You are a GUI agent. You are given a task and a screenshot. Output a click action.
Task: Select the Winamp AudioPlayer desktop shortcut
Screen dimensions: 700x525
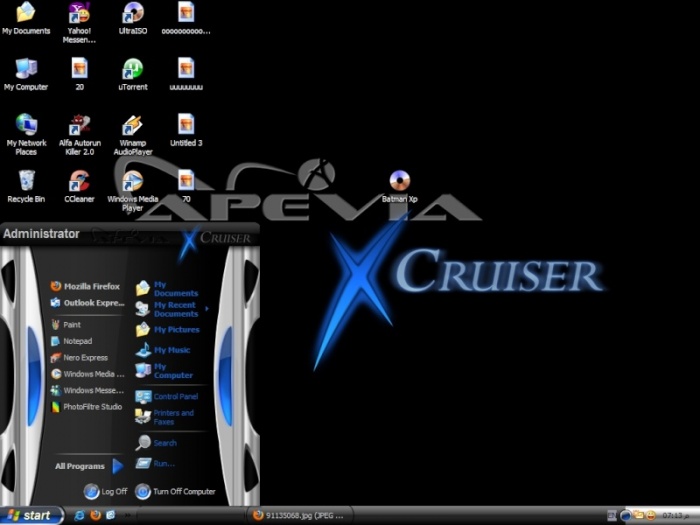tap(133, 134)
